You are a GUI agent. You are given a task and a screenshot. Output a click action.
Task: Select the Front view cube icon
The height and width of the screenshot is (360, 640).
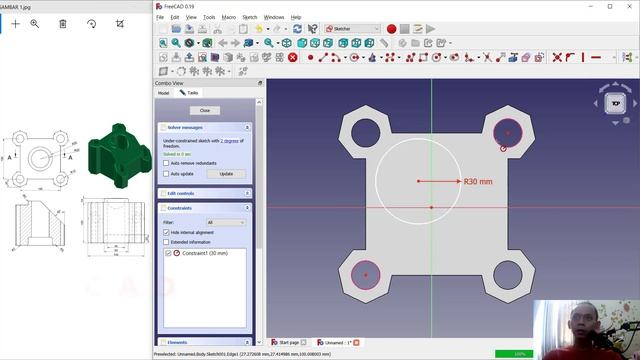pyautogui.click(x=302, y=43)
